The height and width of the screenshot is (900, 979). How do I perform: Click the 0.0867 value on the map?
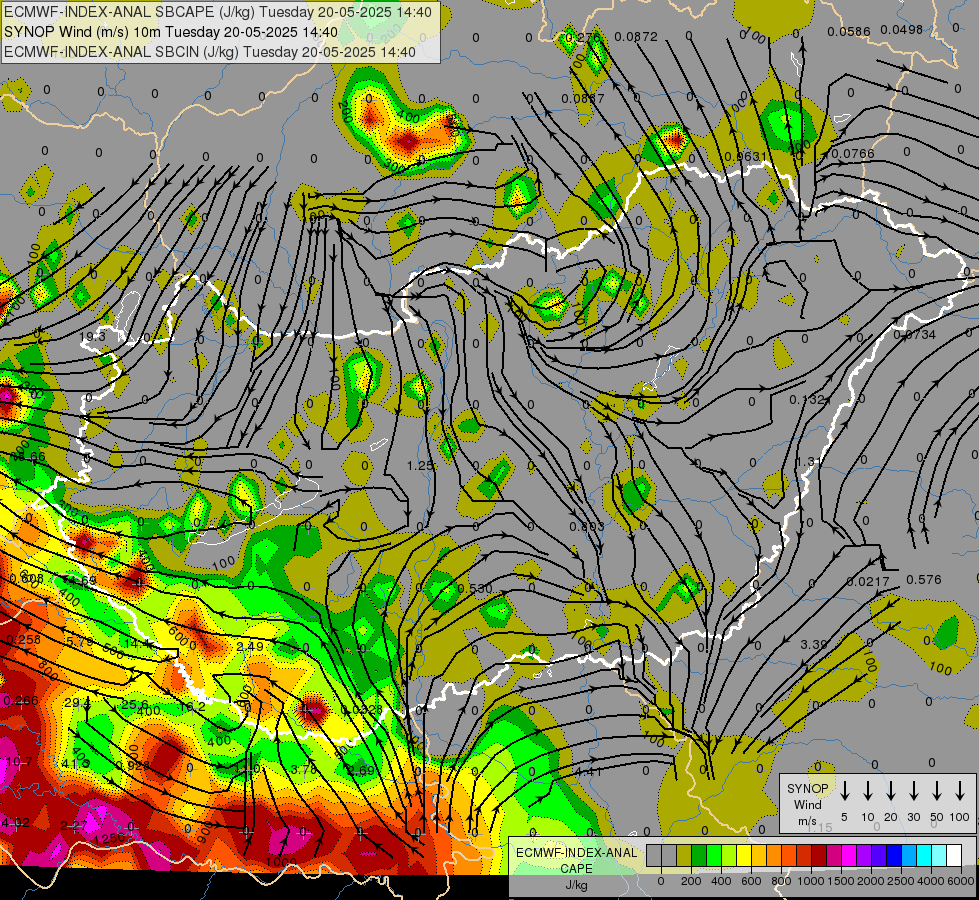click(x=583, y=98)
